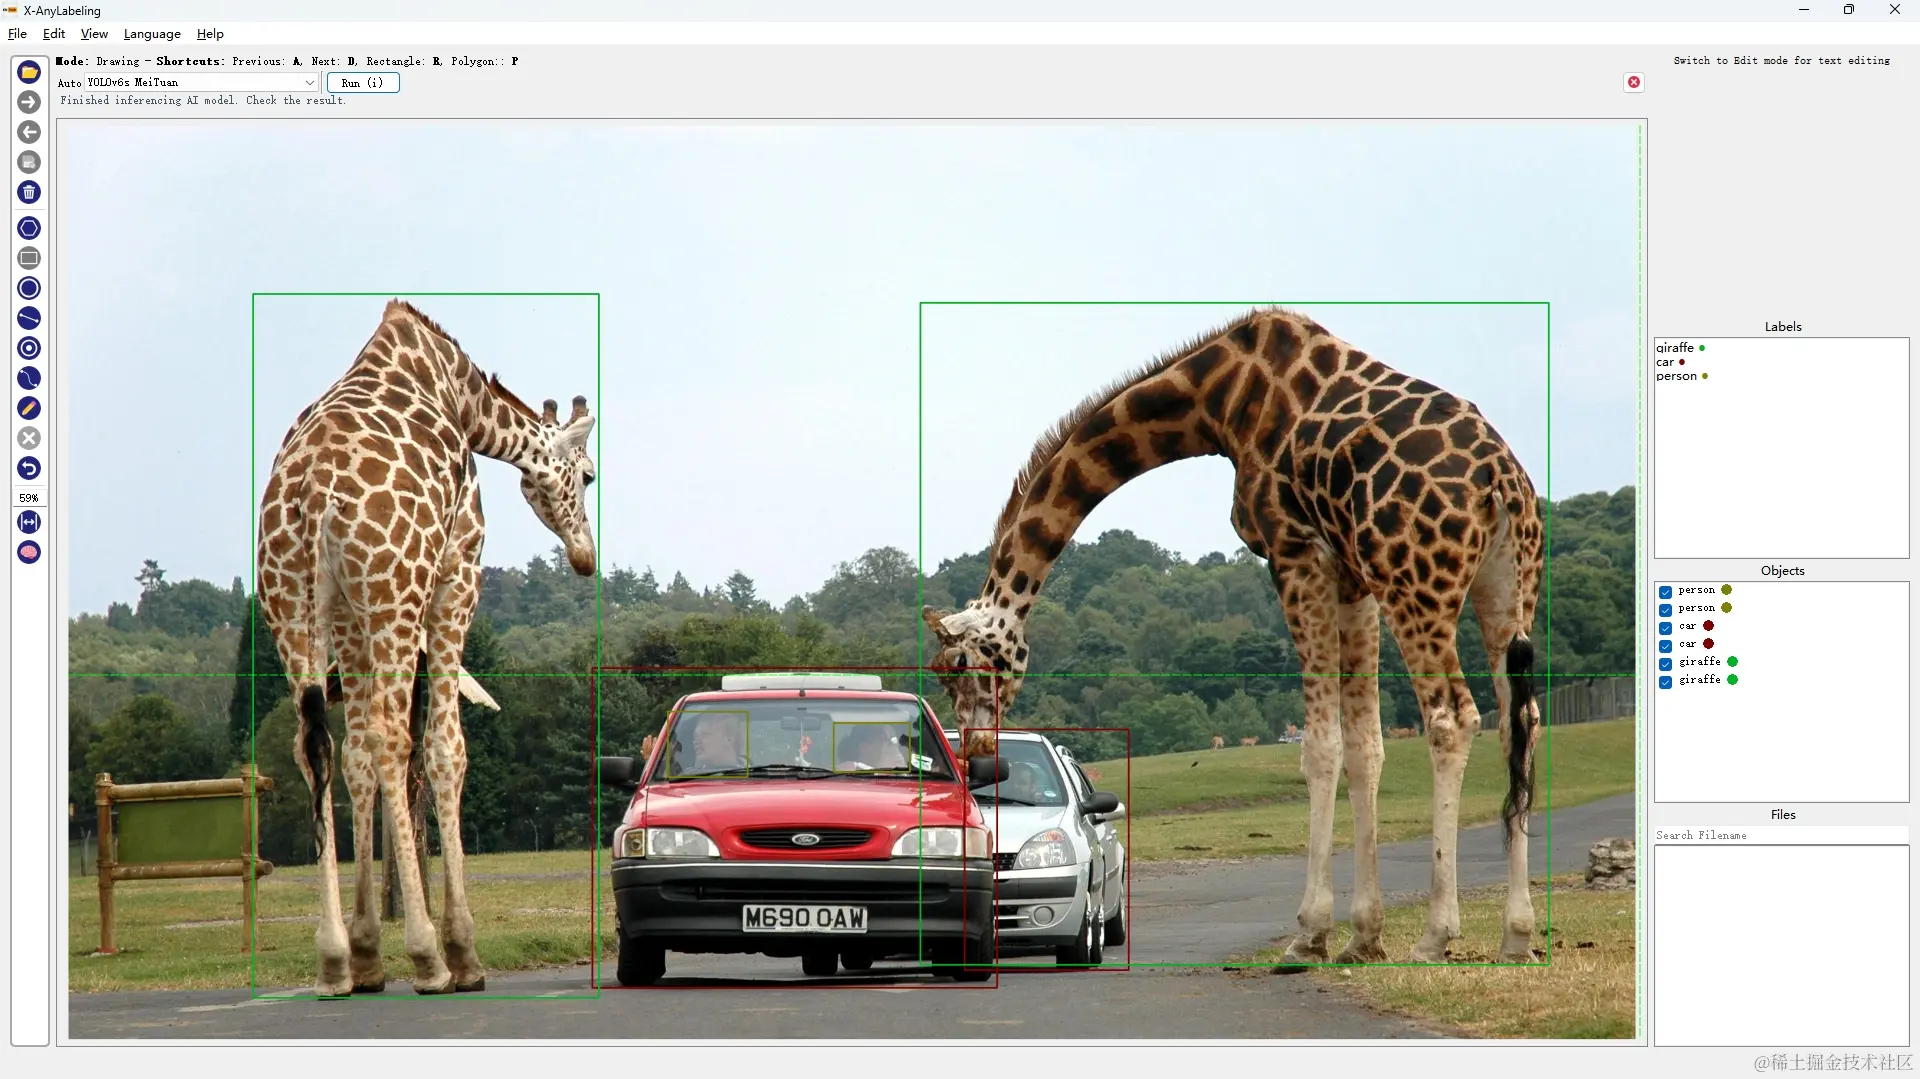Click the Search Filename field

point(1781,835)
